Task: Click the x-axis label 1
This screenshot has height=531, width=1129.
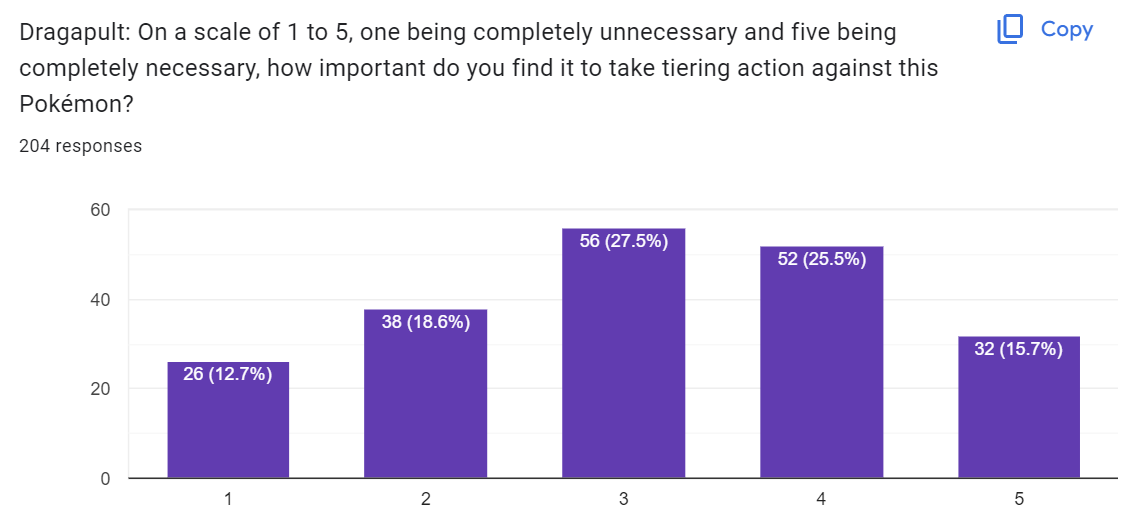Action: tap(228, 499)
